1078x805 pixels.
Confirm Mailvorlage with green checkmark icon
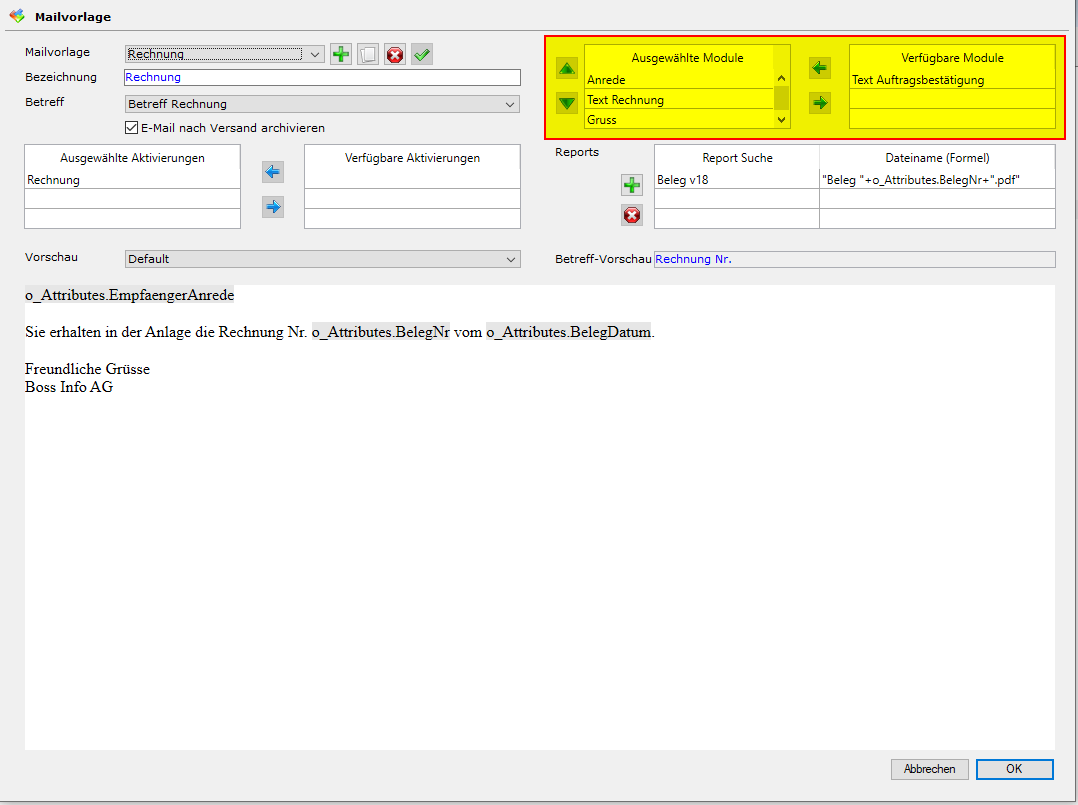(x=422, y=54)
